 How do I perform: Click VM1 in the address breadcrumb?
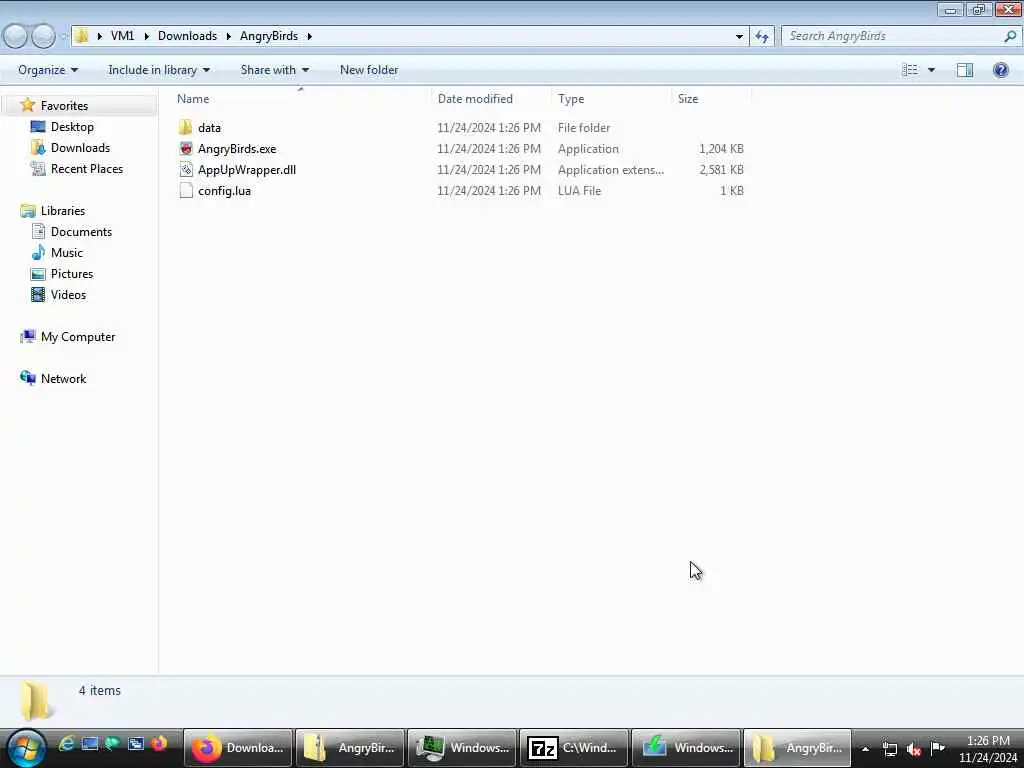tap(122, 36)
